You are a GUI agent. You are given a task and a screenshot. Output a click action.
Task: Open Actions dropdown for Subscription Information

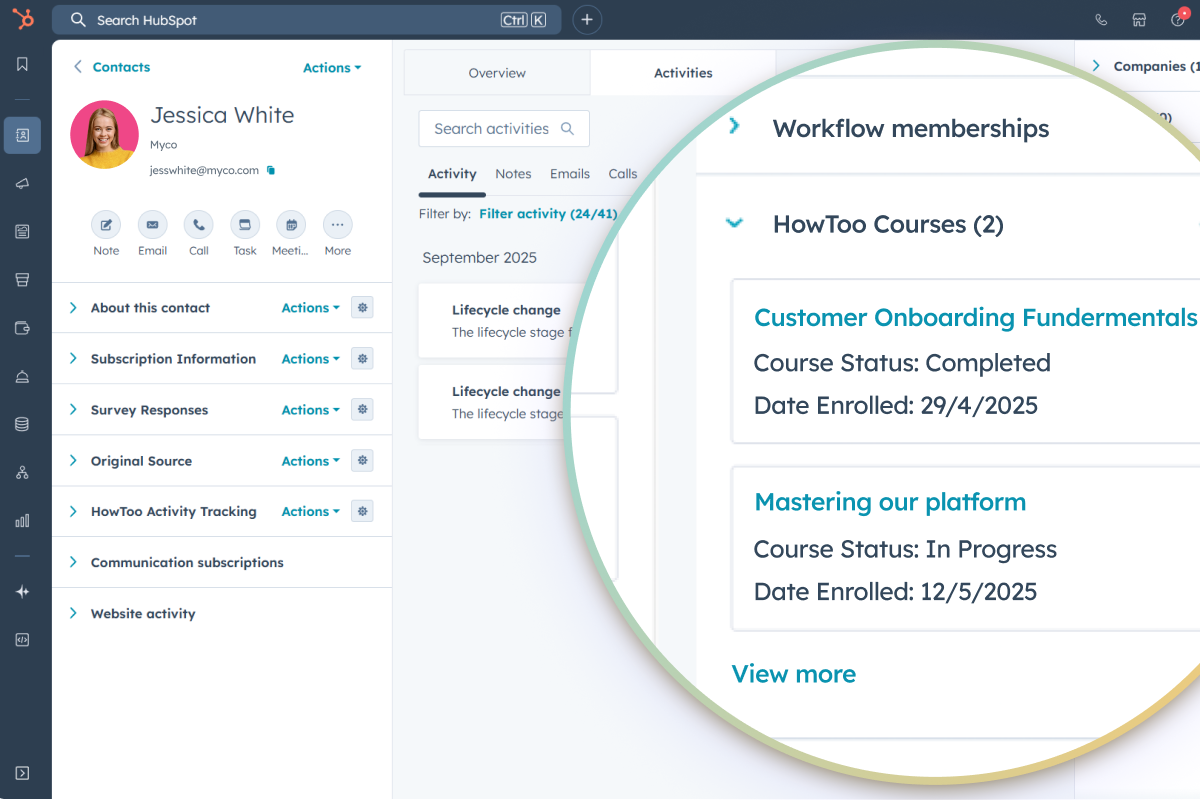(311, 359)
